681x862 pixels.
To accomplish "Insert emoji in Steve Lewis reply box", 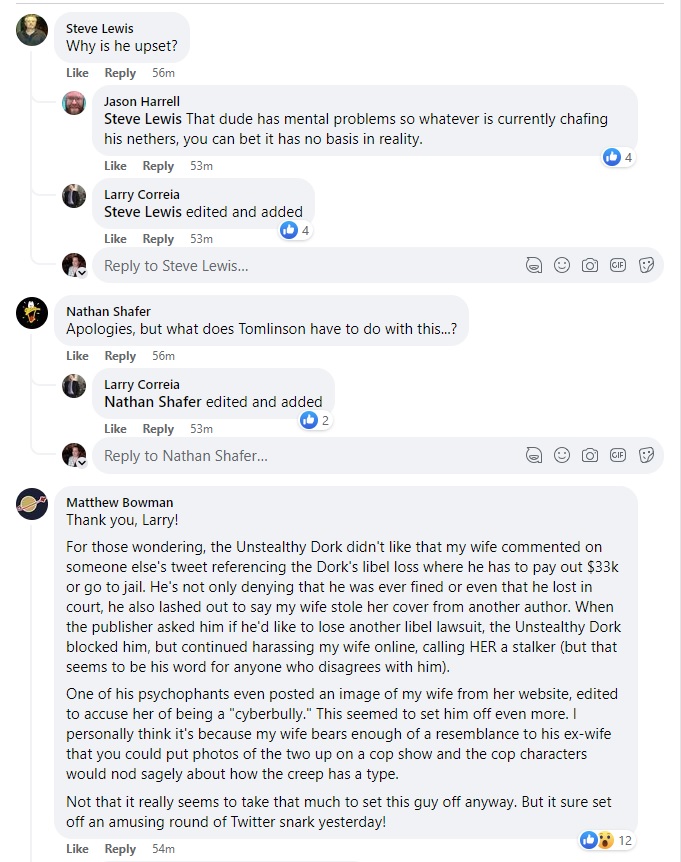I will pos(562,265).
